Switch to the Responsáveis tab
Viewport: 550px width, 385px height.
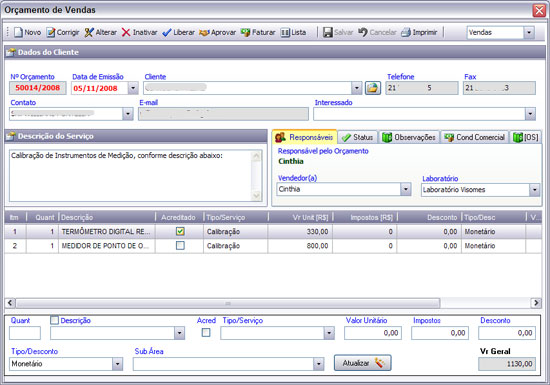304,137
